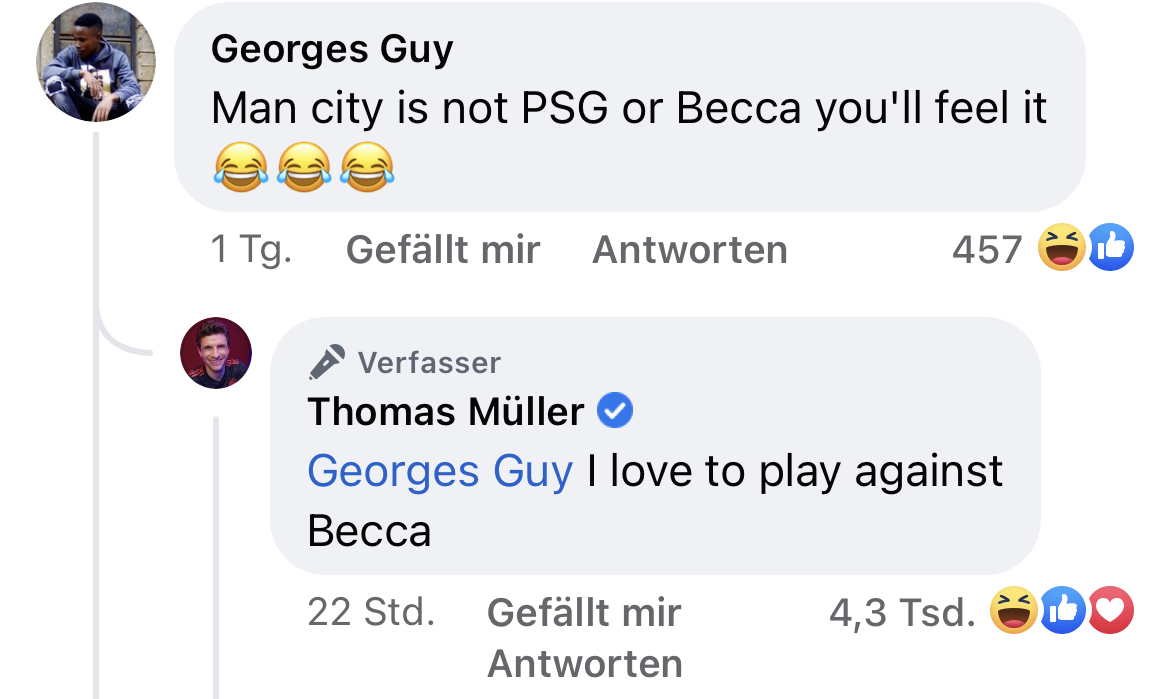1170x699 pixels.
Task: Click the Georges Guy commenter name
Action: point(331,48)
